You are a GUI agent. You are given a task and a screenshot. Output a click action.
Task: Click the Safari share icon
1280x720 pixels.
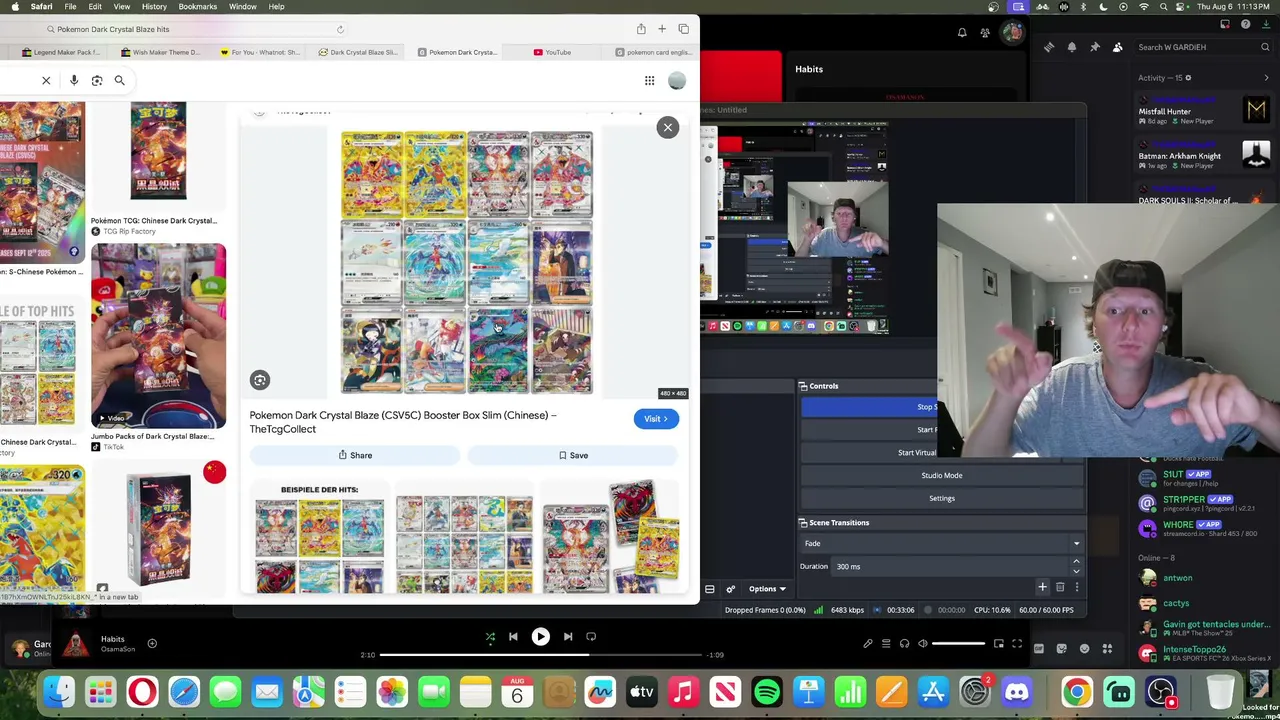(x=641, y=29)
